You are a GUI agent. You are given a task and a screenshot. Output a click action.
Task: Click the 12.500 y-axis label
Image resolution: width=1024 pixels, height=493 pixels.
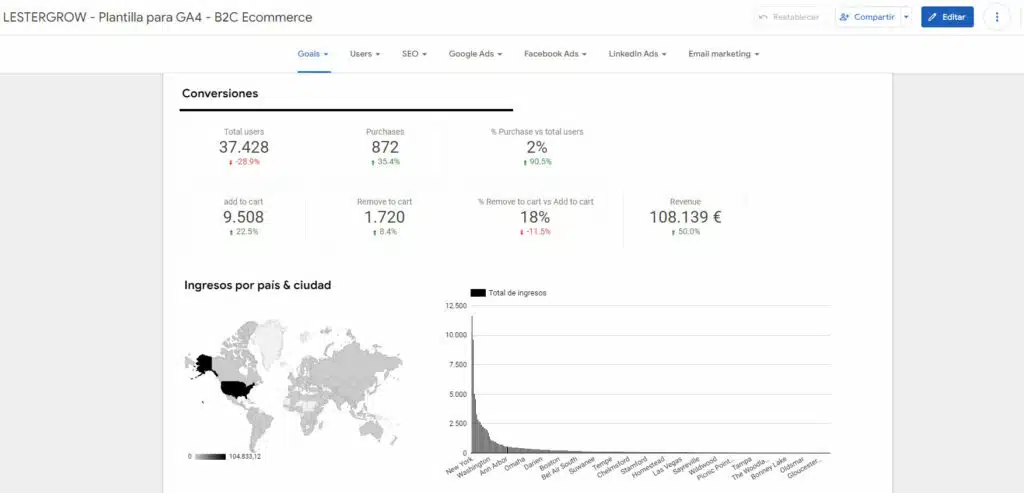456,306
